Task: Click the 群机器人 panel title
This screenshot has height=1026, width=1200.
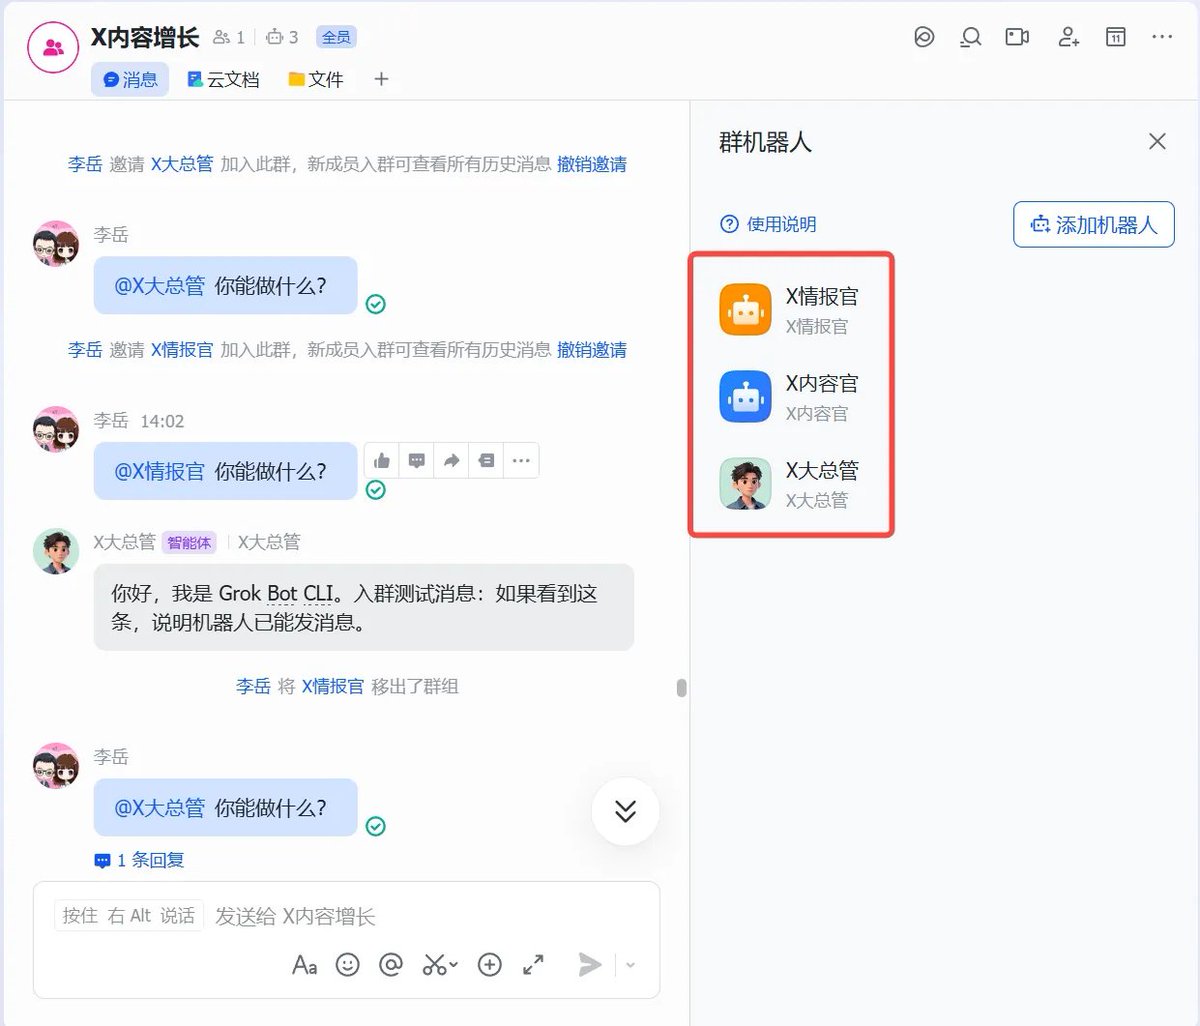Action: click(x=765, y=142)
